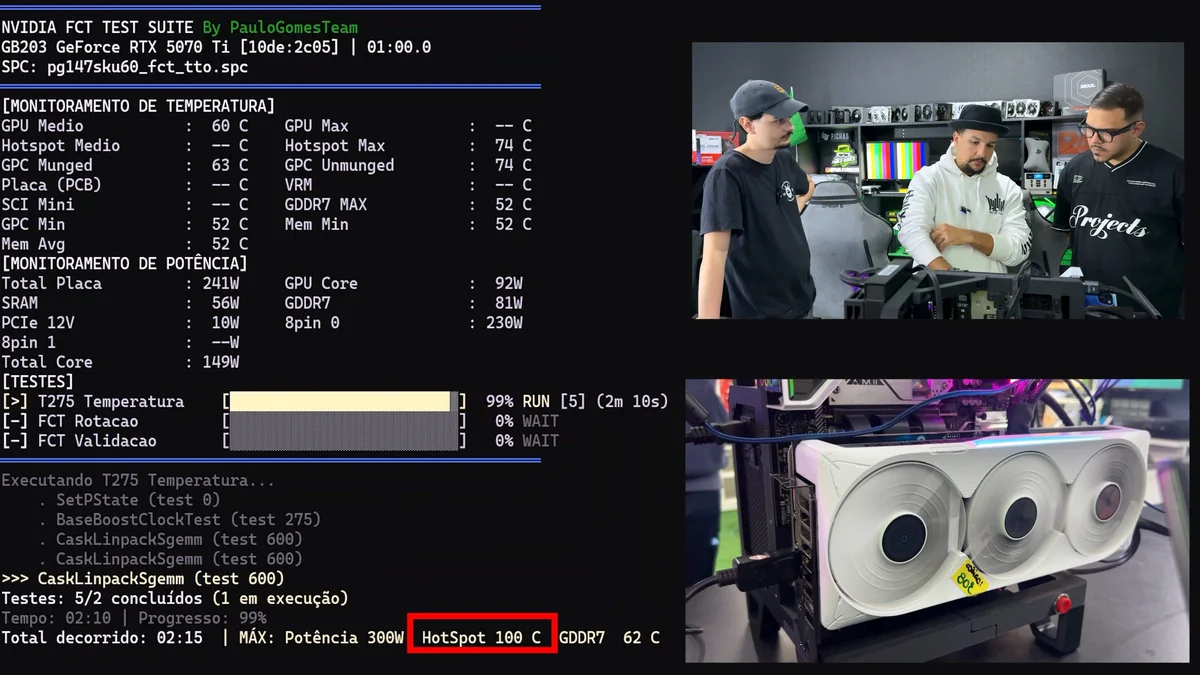Select the 'GB203 GeForce RTX 5070 Ti [10de:2c05]' line
This screenshot has width=1200, height=675.
[174, 47]
